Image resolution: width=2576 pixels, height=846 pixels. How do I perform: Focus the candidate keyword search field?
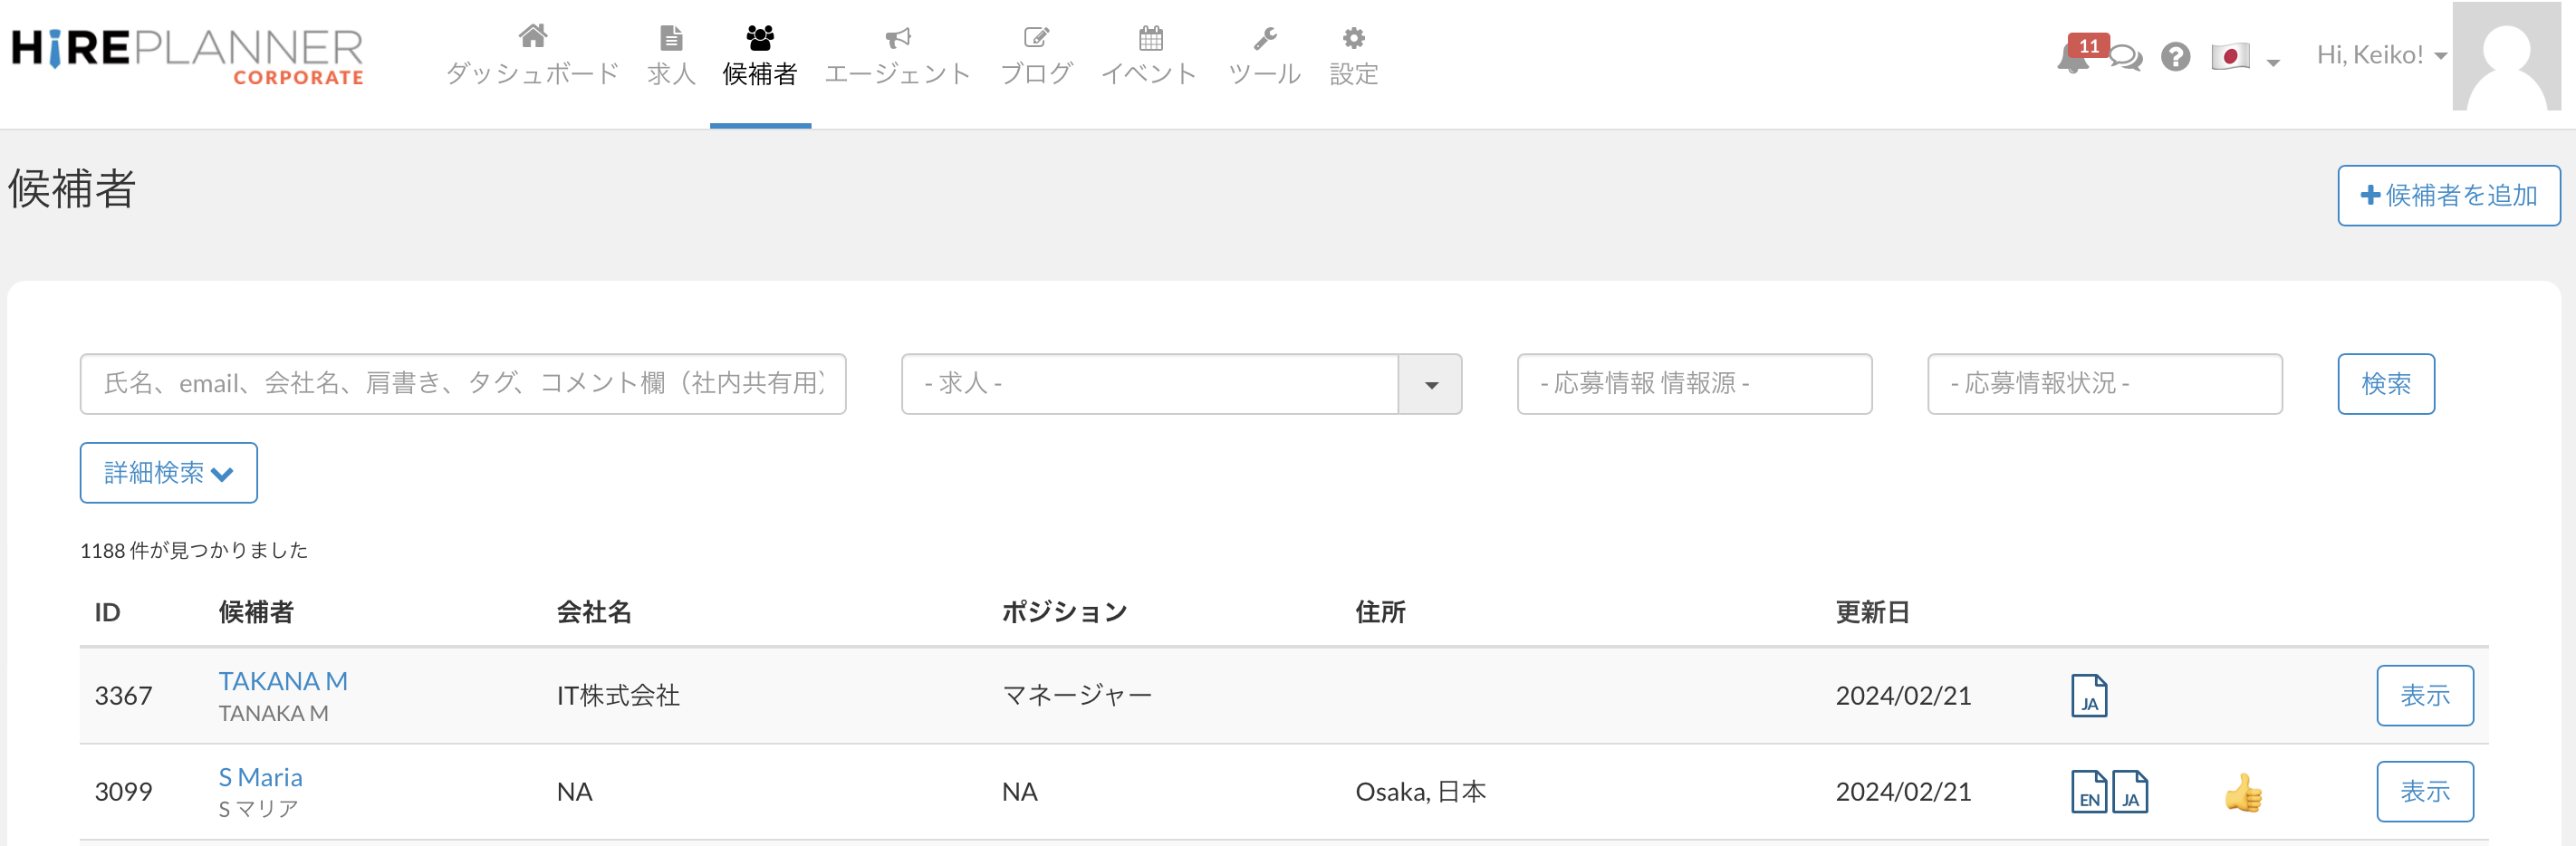click(463, 384)
